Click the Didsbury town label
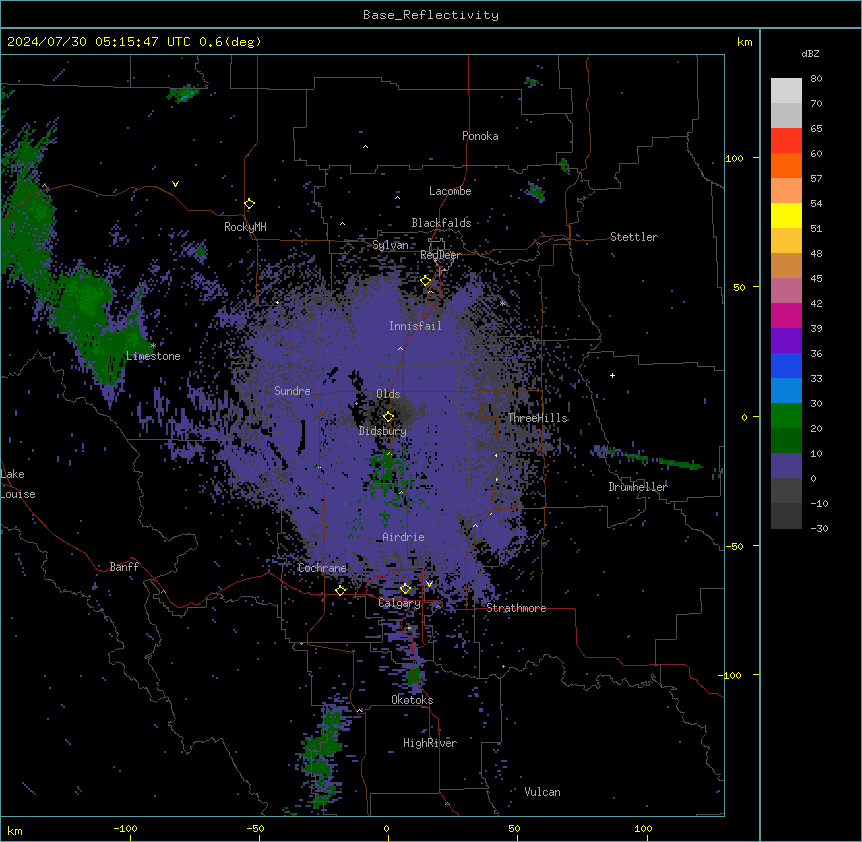 coord(383,431)
